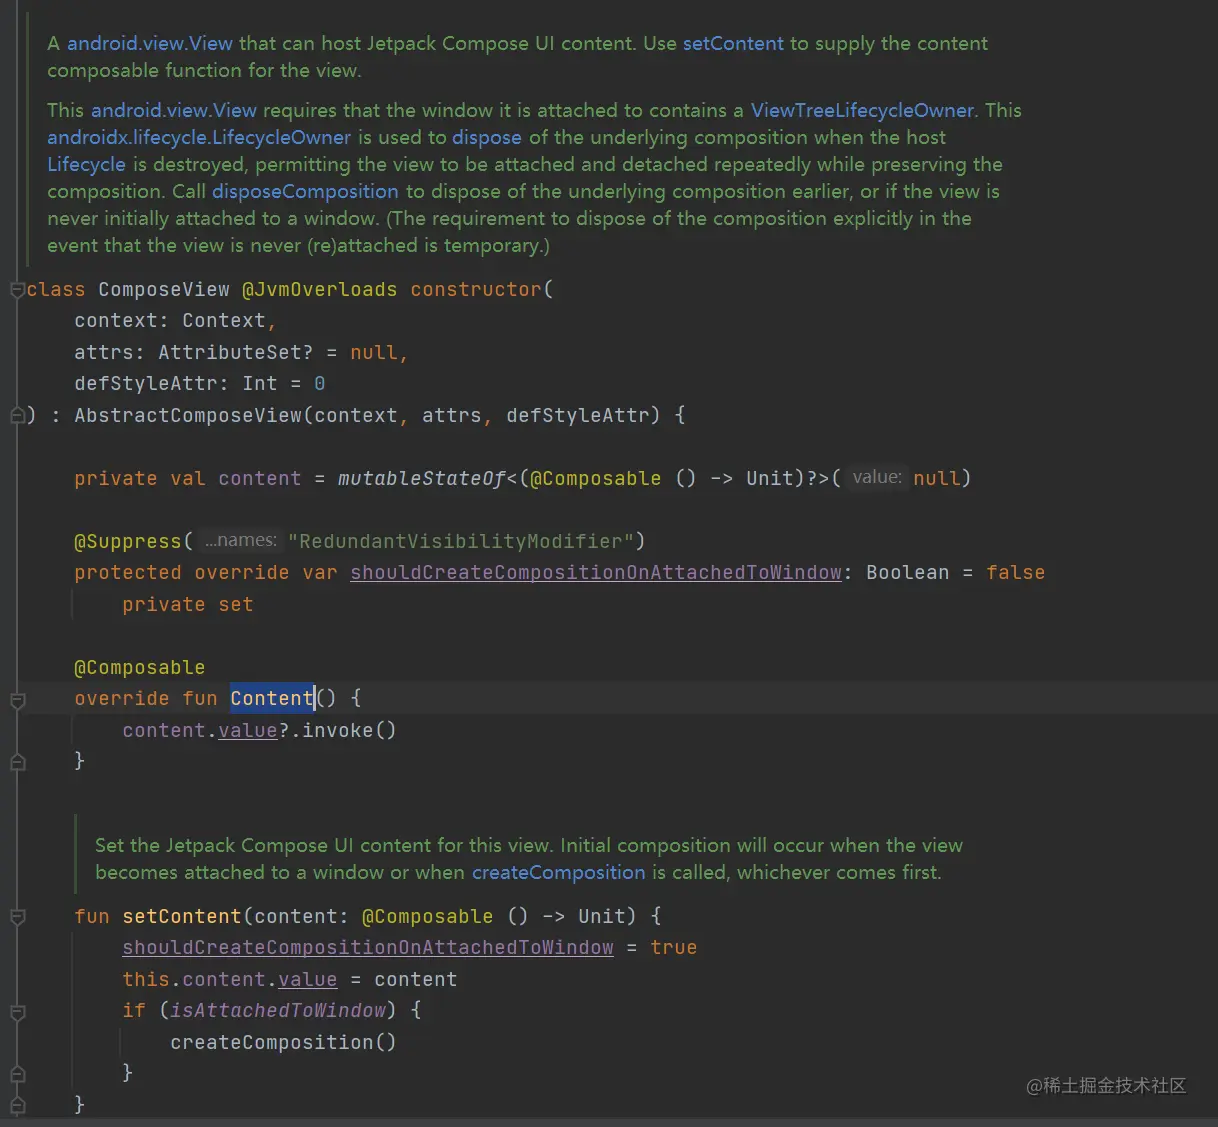1218x1127 pixels.
Task: Click the @Suppress annotation
Action: (x=128, y=542)
